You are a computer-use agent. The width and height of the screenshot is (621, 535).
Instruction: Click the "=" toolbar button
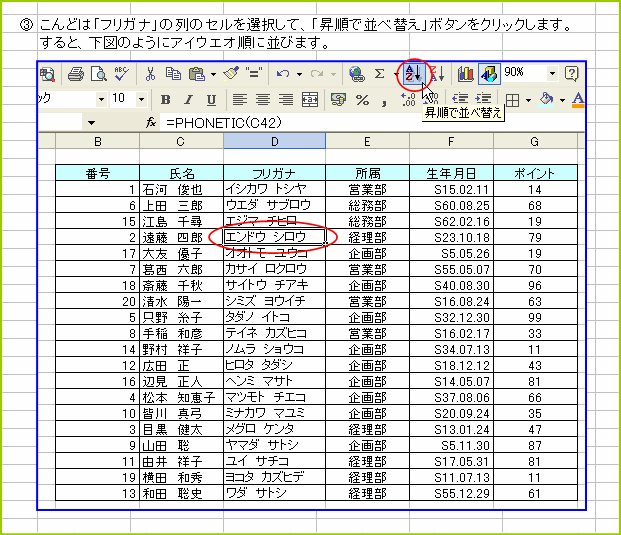254,74
